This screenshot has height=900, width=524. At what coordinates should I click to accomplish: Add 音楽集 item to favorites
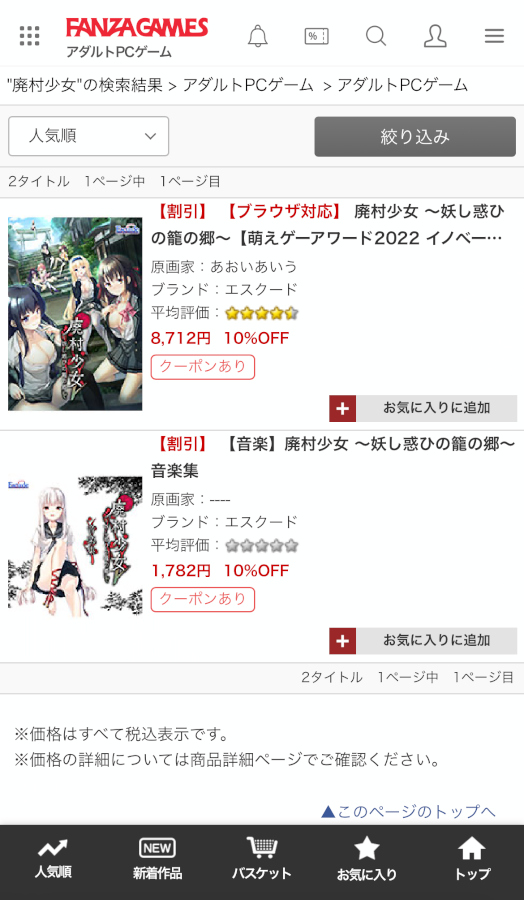click(x=423, y=641)
